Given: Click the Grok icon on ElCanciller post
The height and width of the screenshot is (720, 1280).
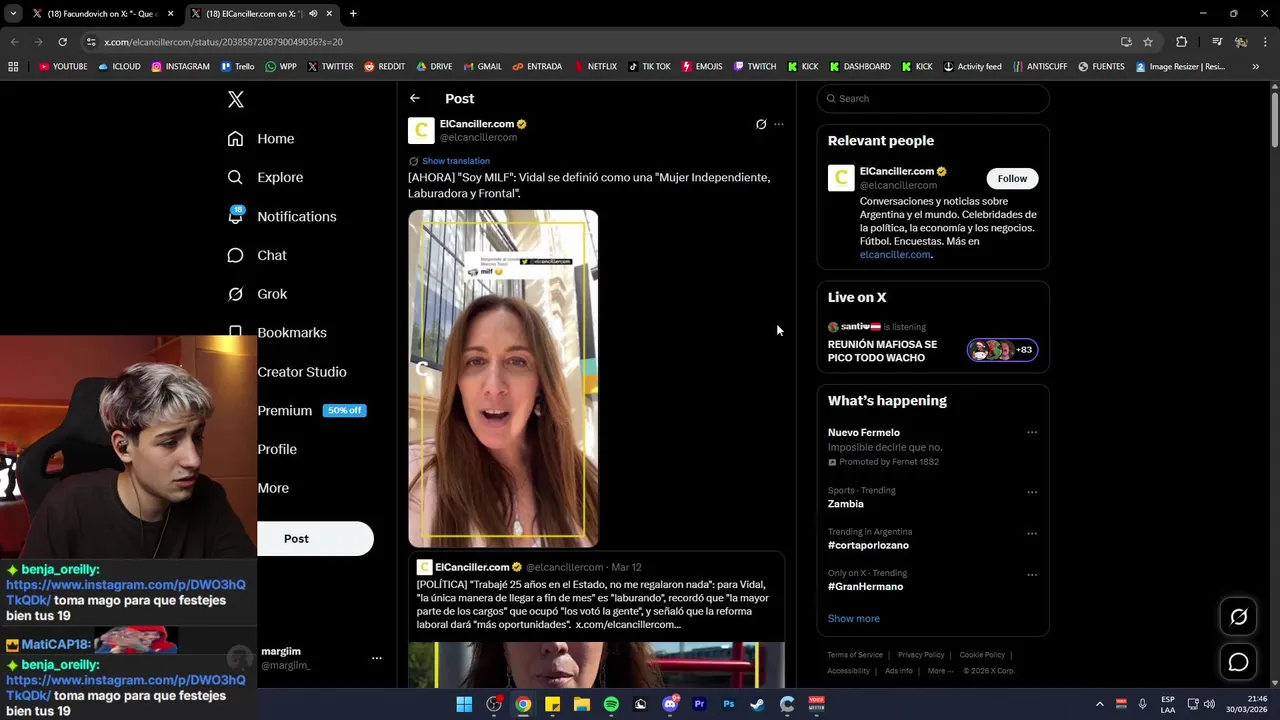Looking at the screenshot, I should point(761,124).
